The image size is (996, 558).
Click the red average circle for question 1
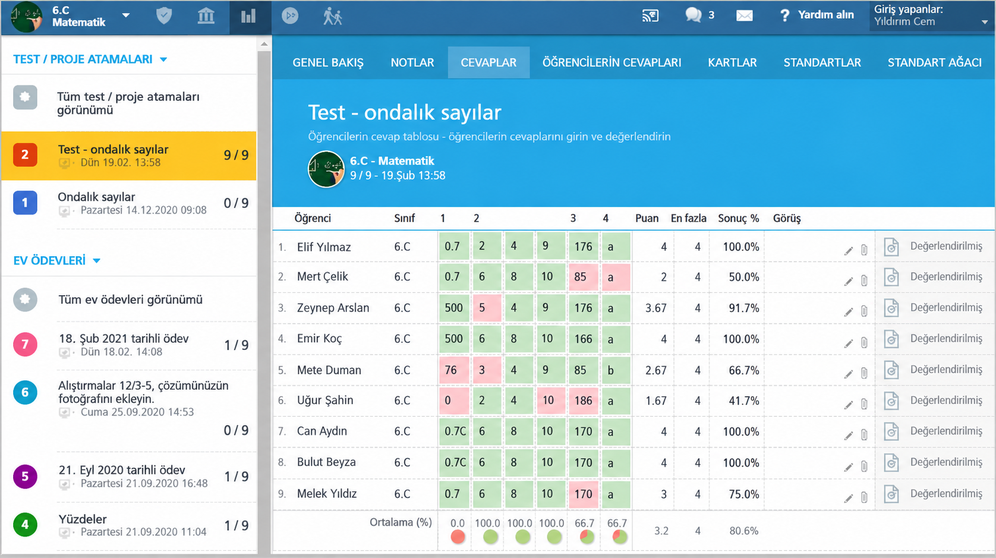(457, 537)
